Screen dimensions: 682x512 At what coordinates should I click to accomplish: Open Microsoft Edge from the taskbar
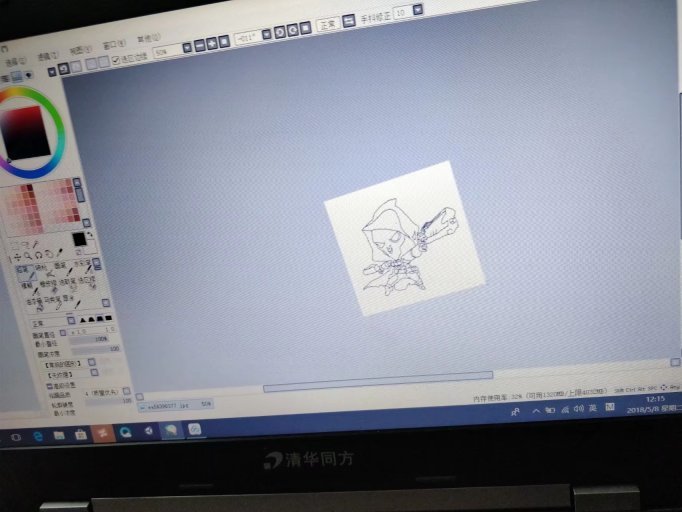[x=38, y=436]
